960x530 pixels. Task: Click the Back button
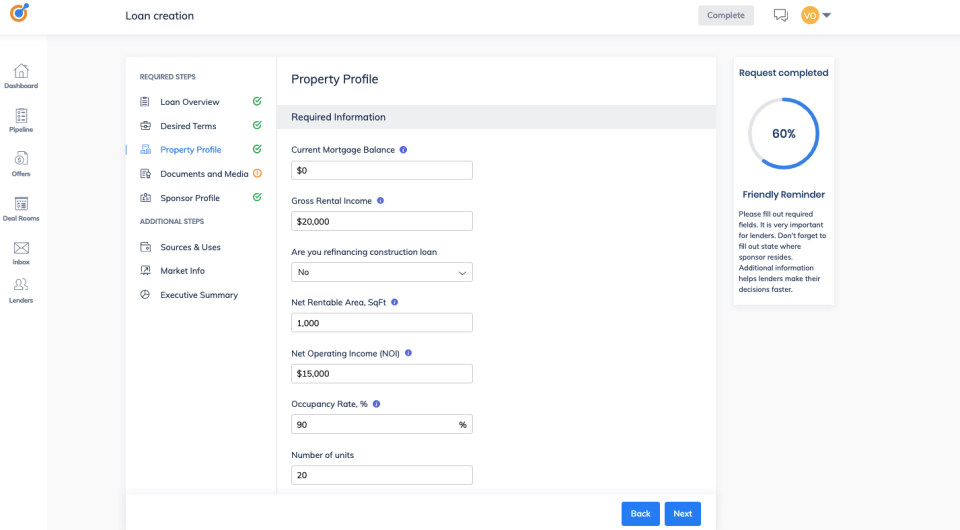point(640,513)
